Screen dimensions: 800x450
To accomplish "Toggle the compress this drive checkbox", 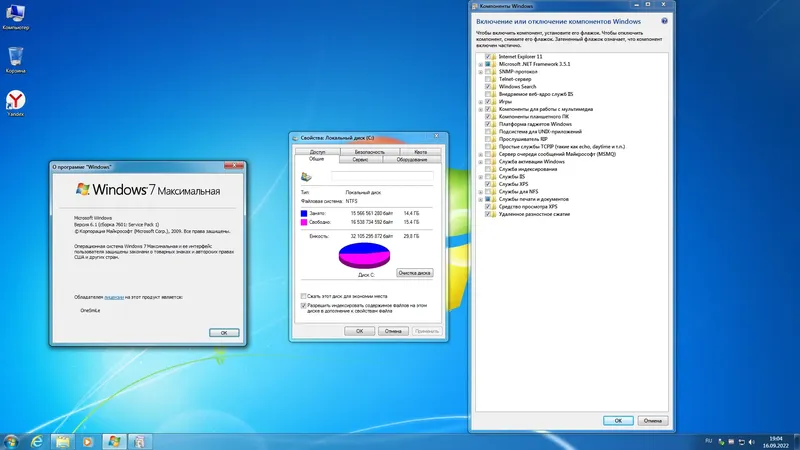I will coord(304,296).
